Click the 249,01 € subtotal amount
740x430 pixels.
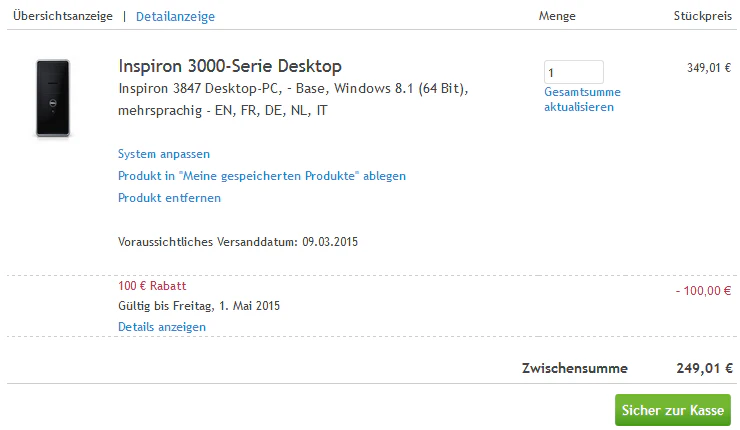click(x=704, y=368)
